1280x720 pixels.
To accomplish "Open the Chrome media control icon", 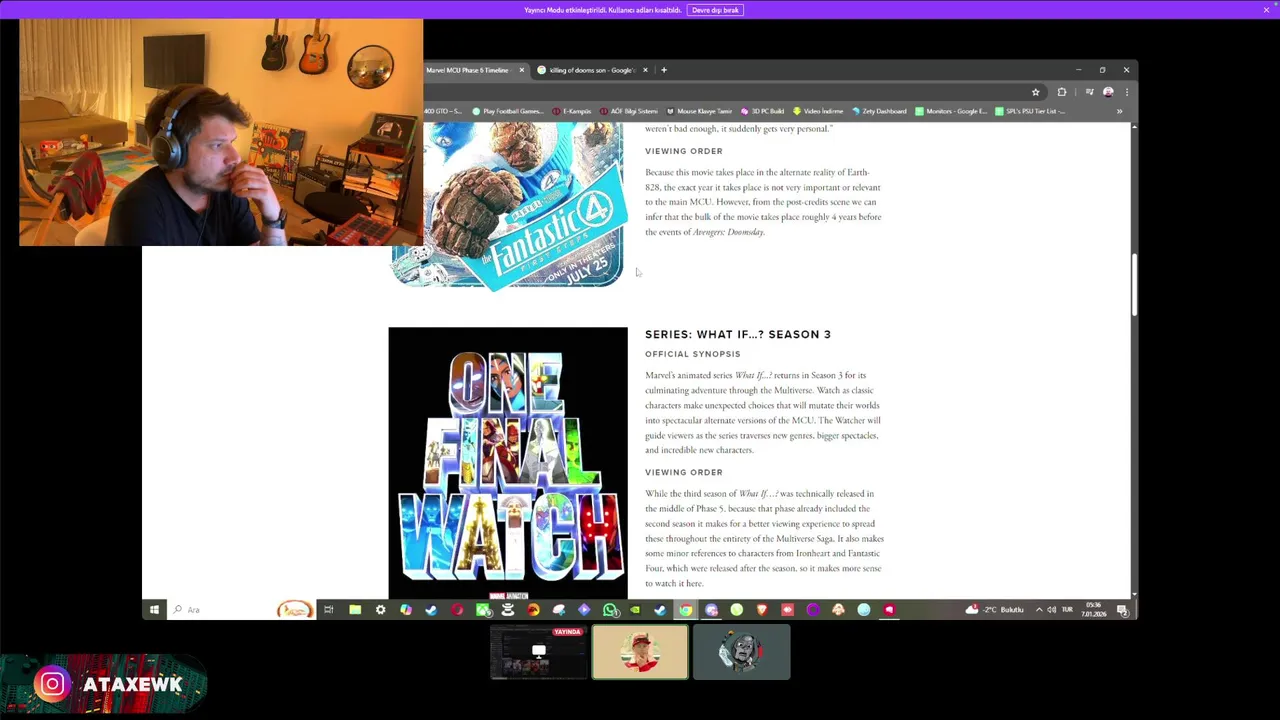I will click(x=1089, y=92).
